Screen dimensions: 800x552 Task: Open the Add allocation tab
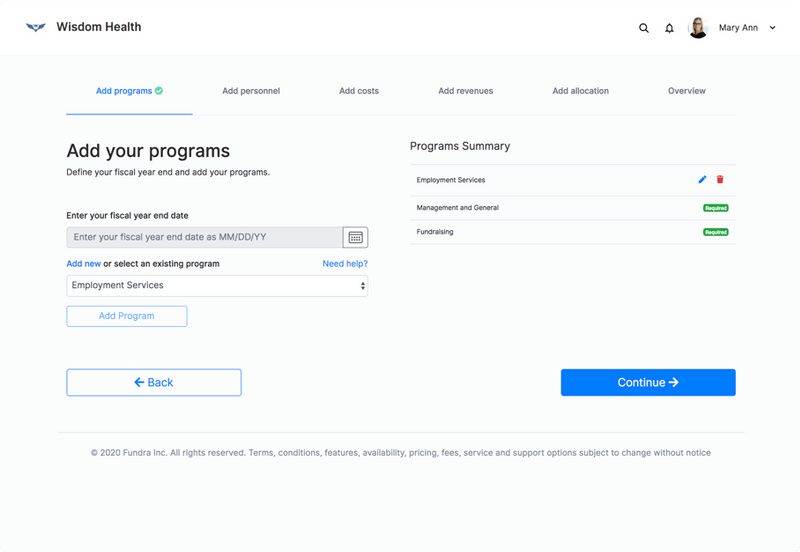click(581, 91)
